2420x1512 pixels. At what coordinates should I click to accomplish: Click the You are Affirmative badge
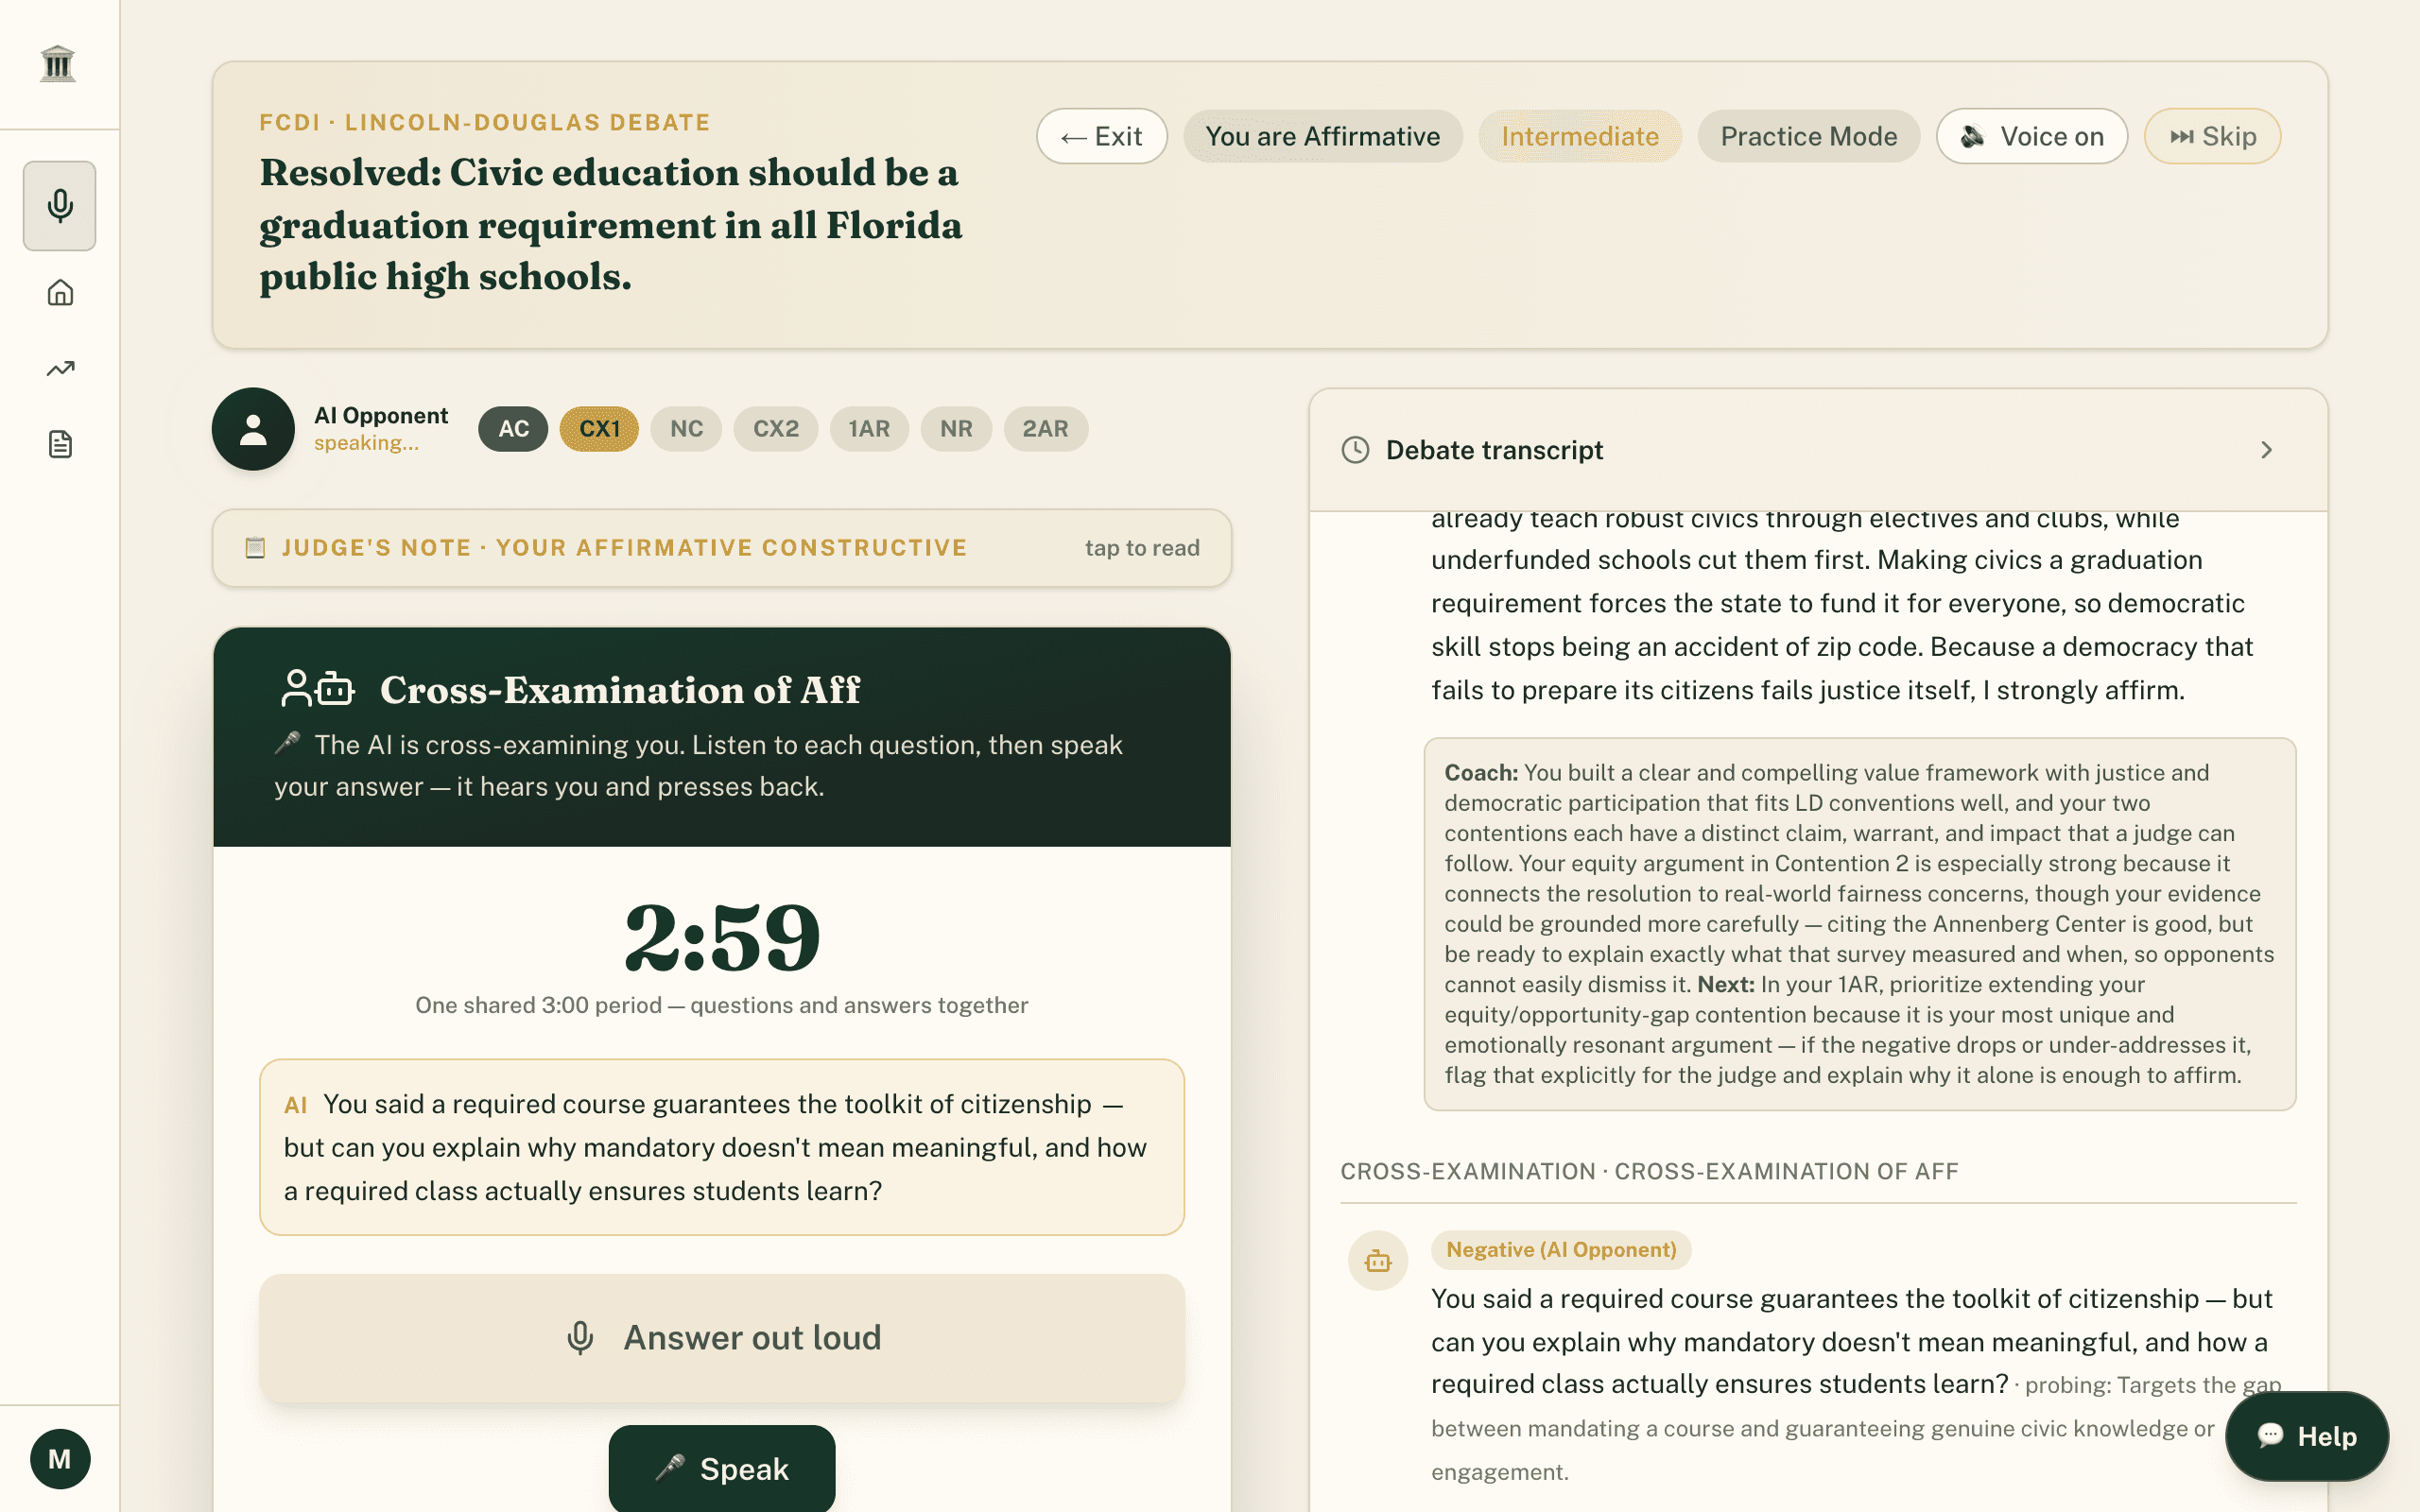point(1322,136)
